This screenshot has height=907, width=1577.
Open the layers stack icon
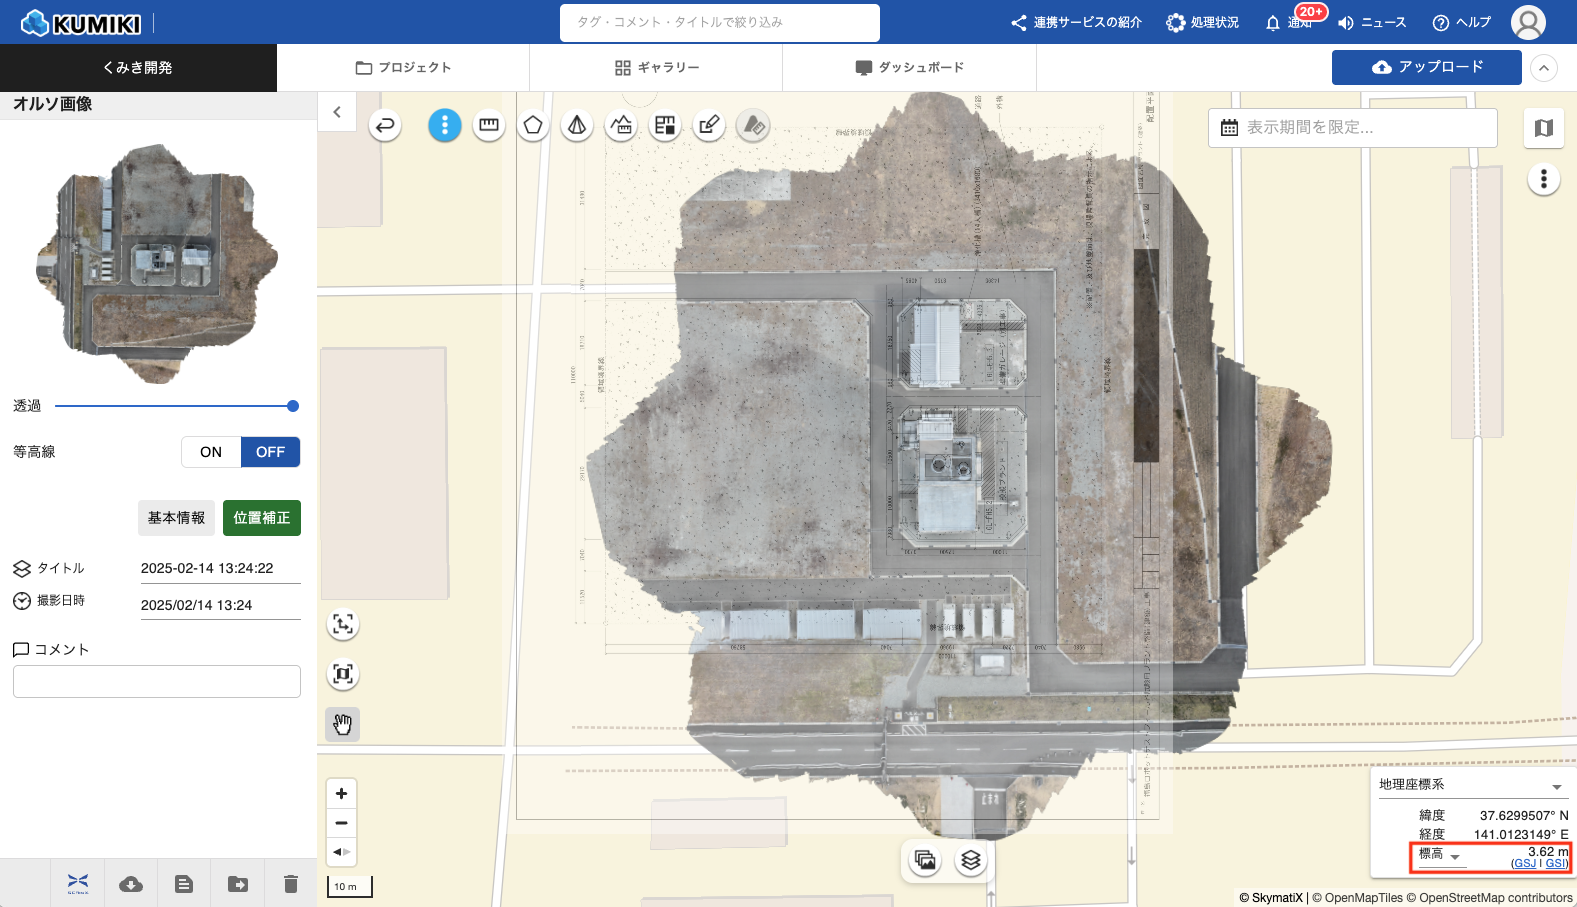[970, 860]
